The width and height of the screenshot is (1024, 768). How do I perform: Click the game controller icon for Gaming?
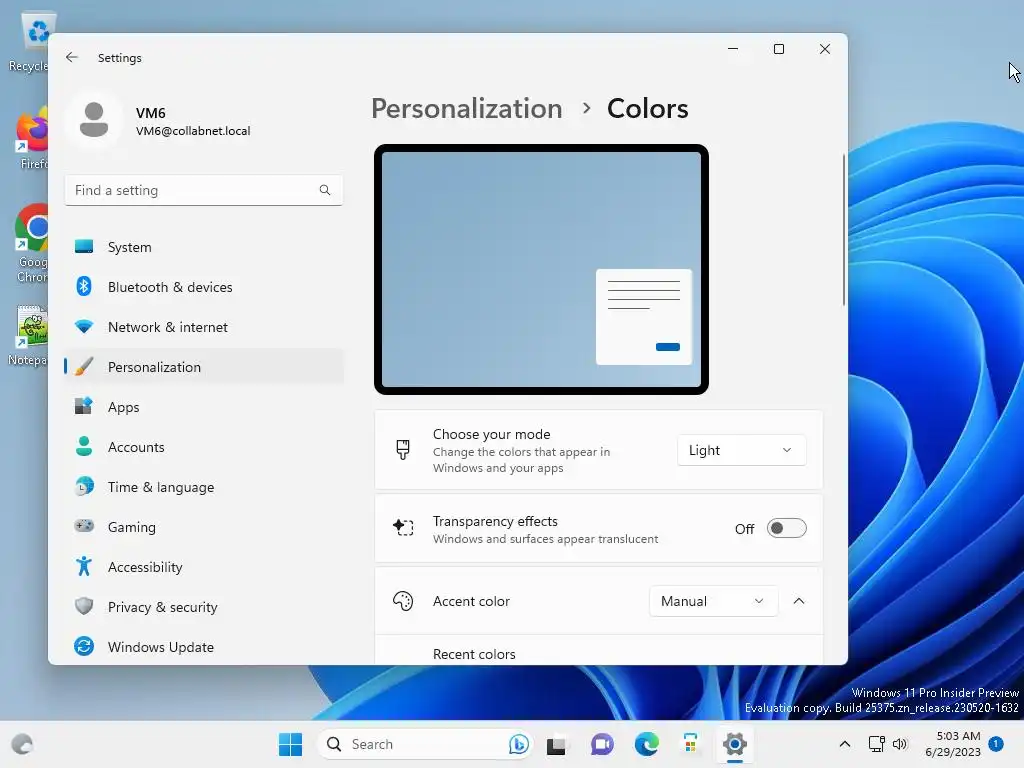tap(84, 526)
